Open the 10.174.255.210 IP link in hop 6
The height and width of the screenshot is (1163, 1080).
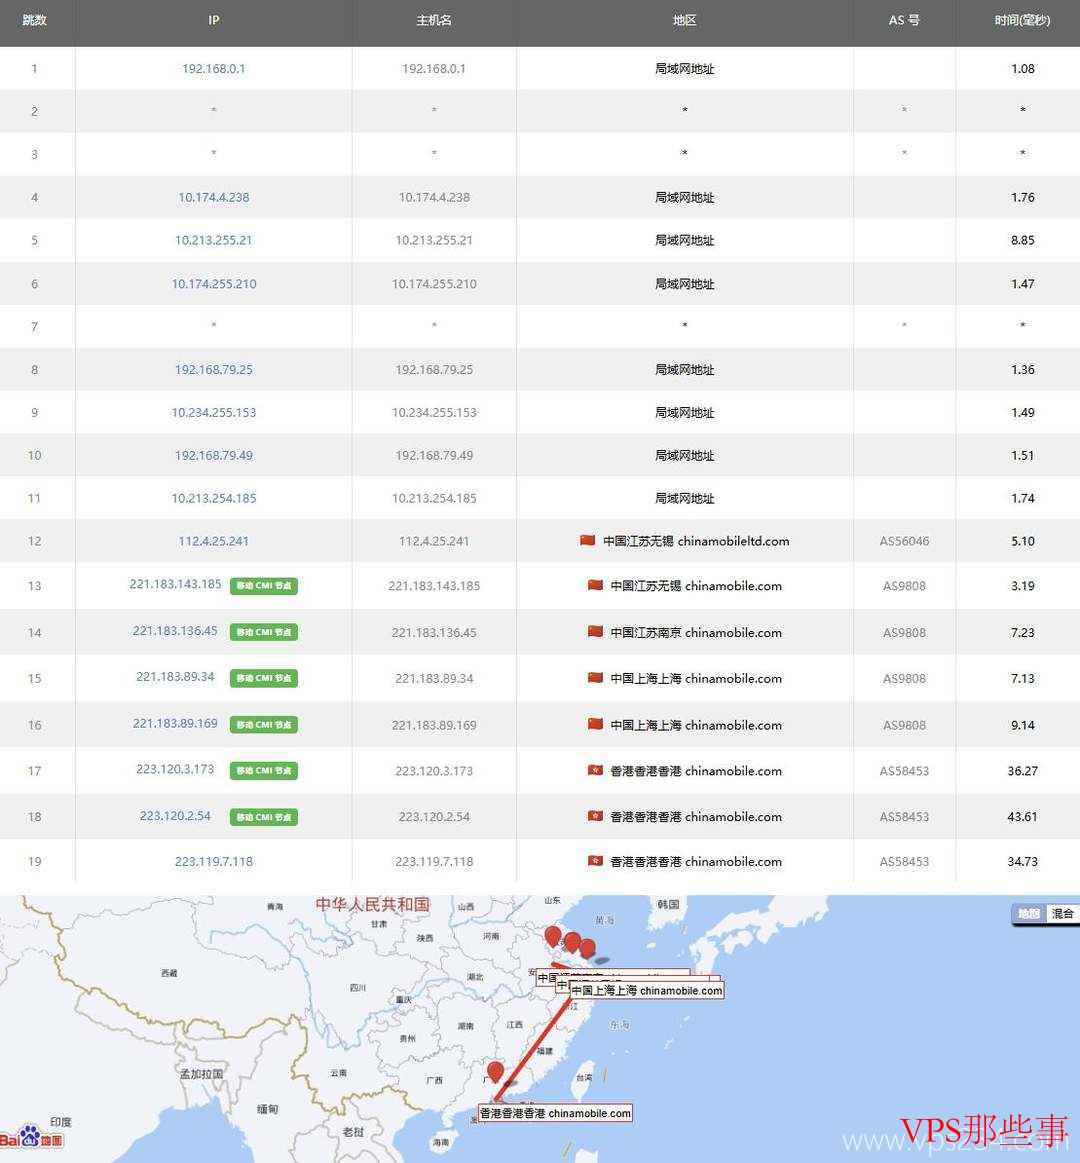pyautogui.click(x=214, y=283)
